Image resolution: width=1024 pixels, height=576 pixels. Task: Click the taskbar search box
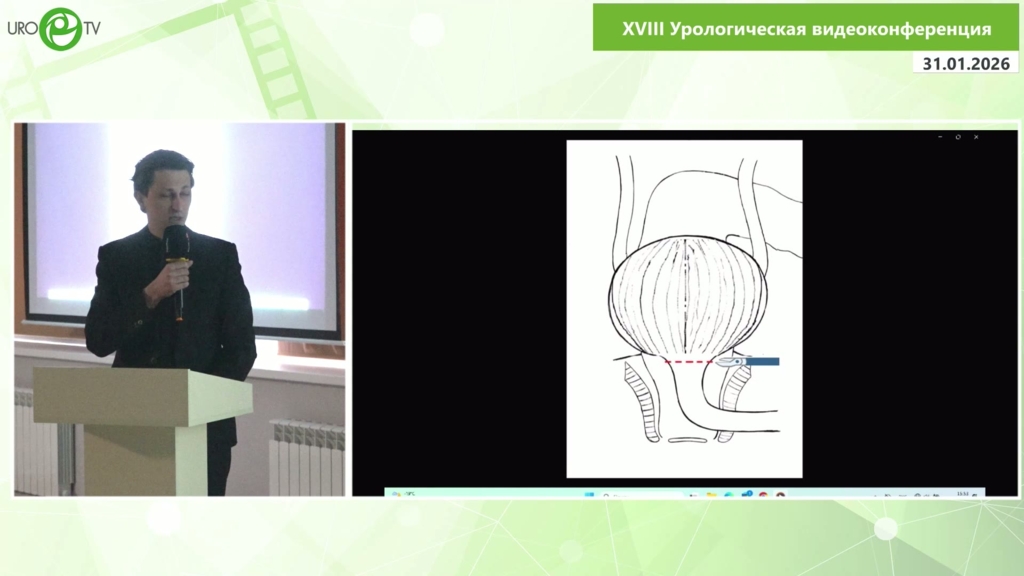click(620, 494)
